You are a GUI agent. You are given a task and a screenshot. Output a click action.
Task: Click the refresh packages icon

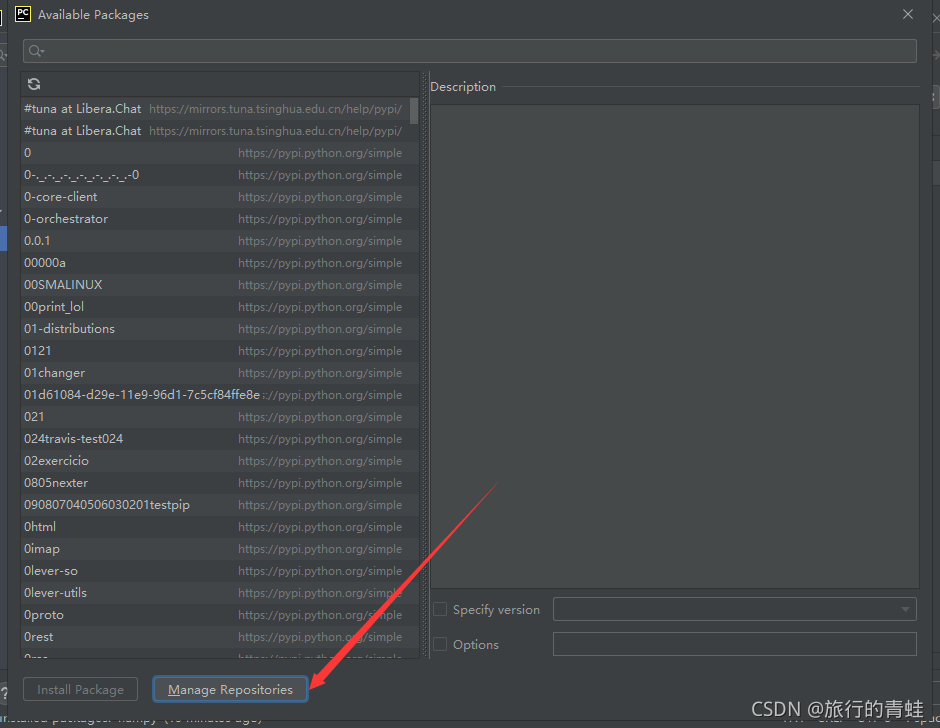(34, 84)
